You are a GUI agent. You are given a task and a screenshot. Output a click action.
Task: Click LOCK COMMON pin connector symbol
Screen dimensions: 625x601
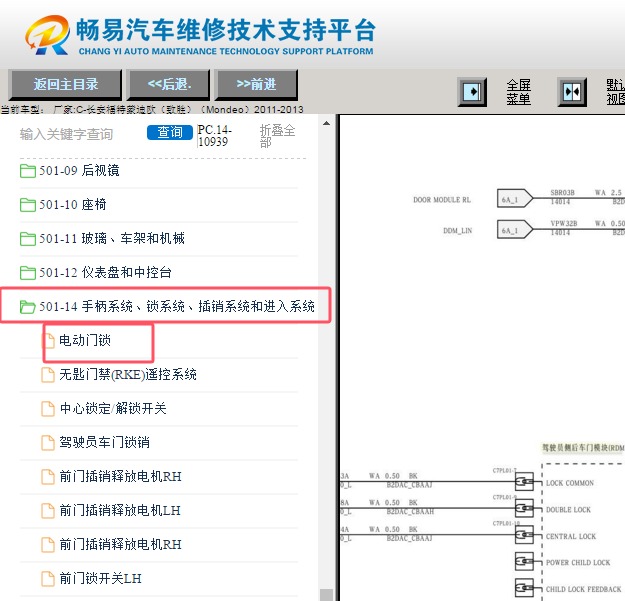(524, 482)
